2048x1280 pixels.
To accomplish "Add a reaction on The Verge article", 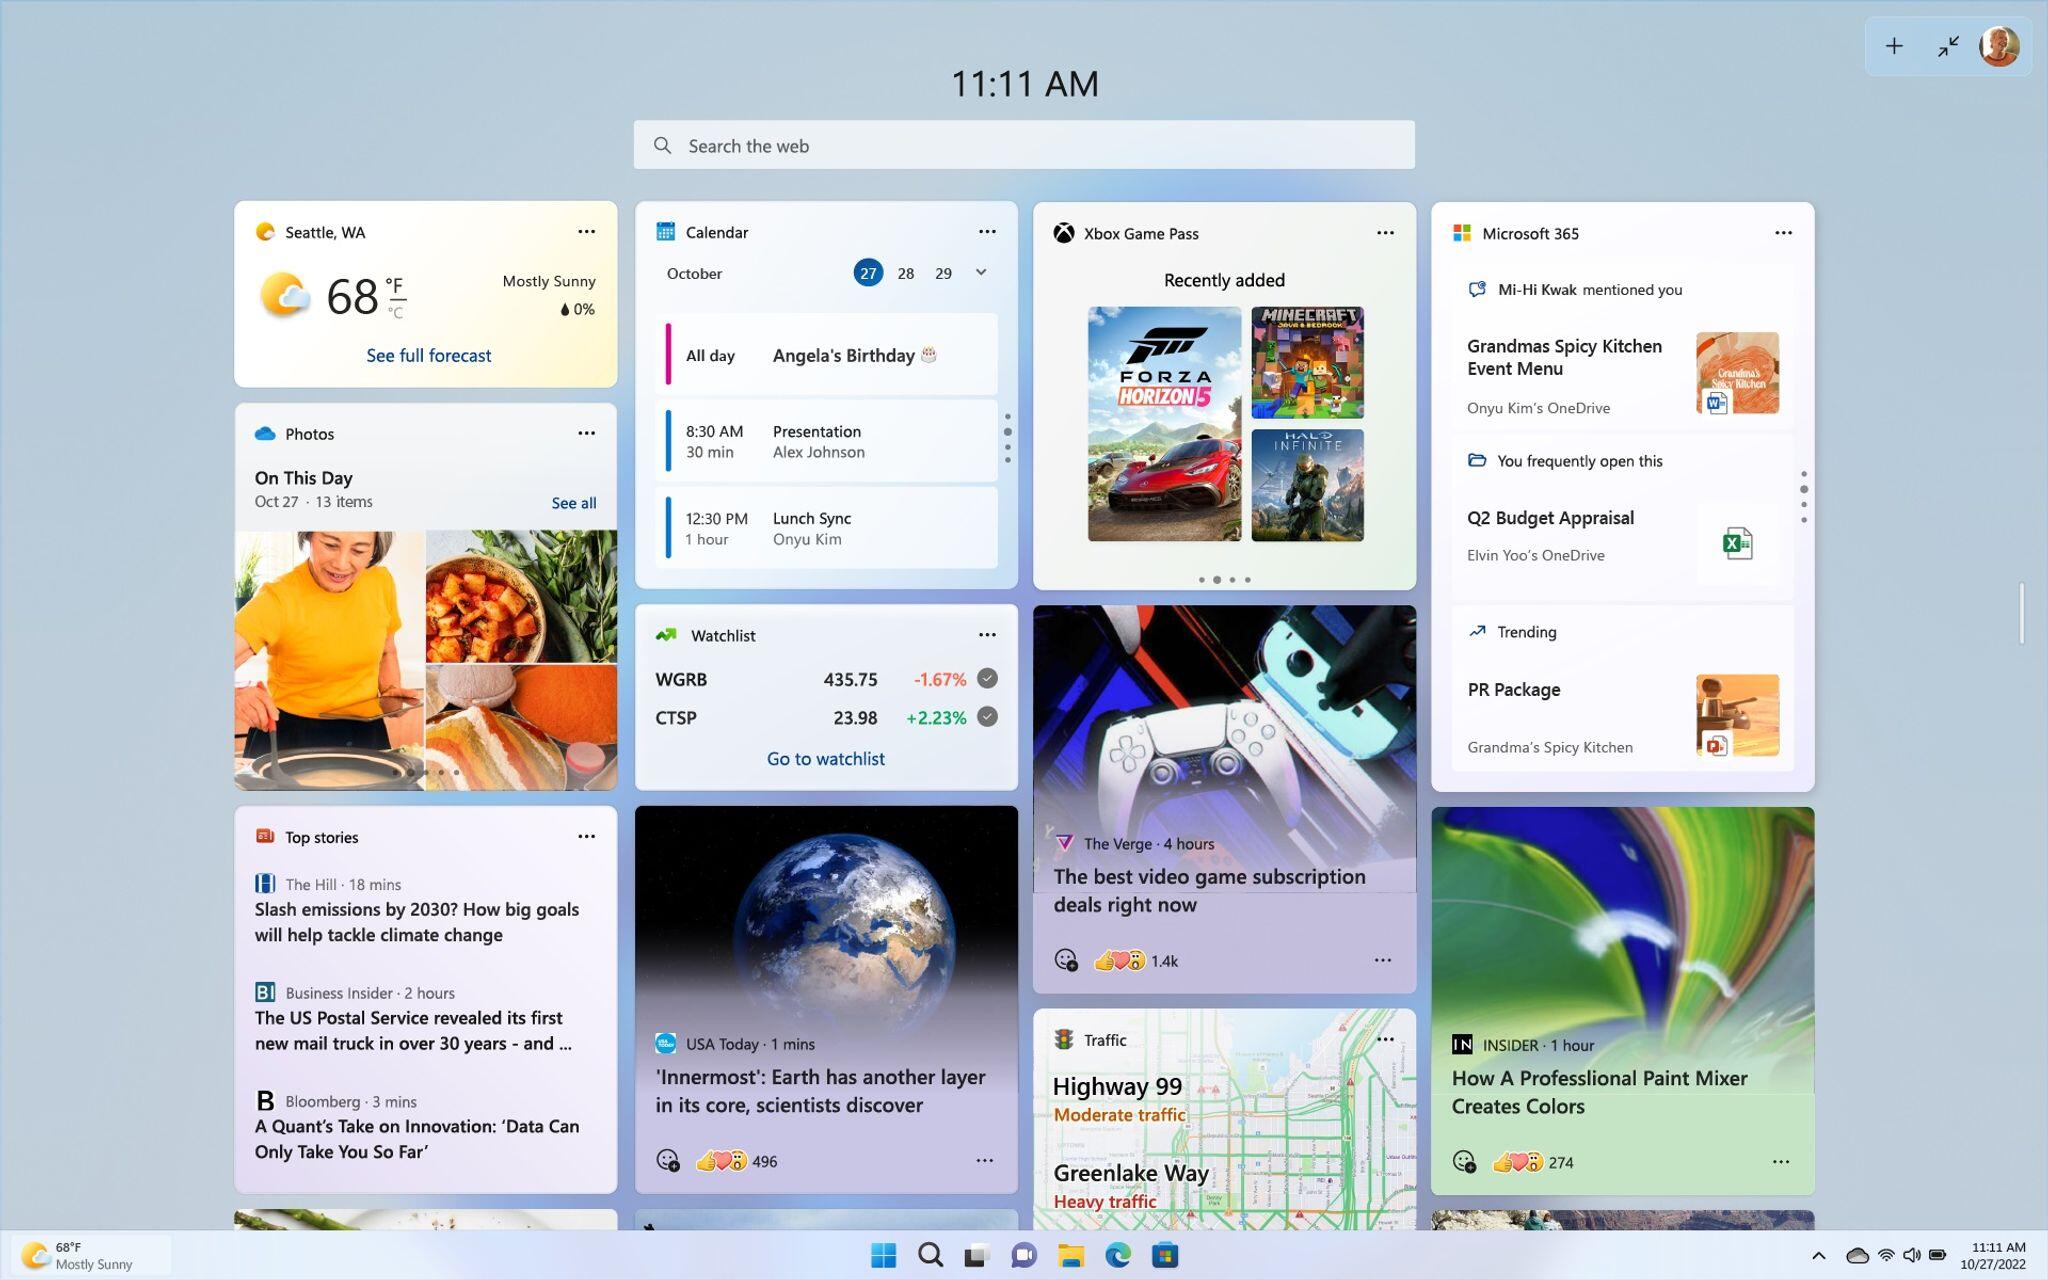I will (x=1068, y=960).
